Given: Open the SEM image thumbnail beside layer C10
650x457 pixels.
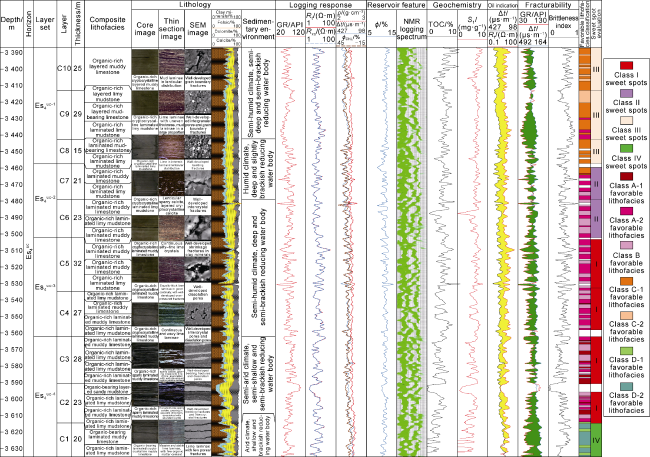Looking at the screenshot, I should click(x=198, y=62).
